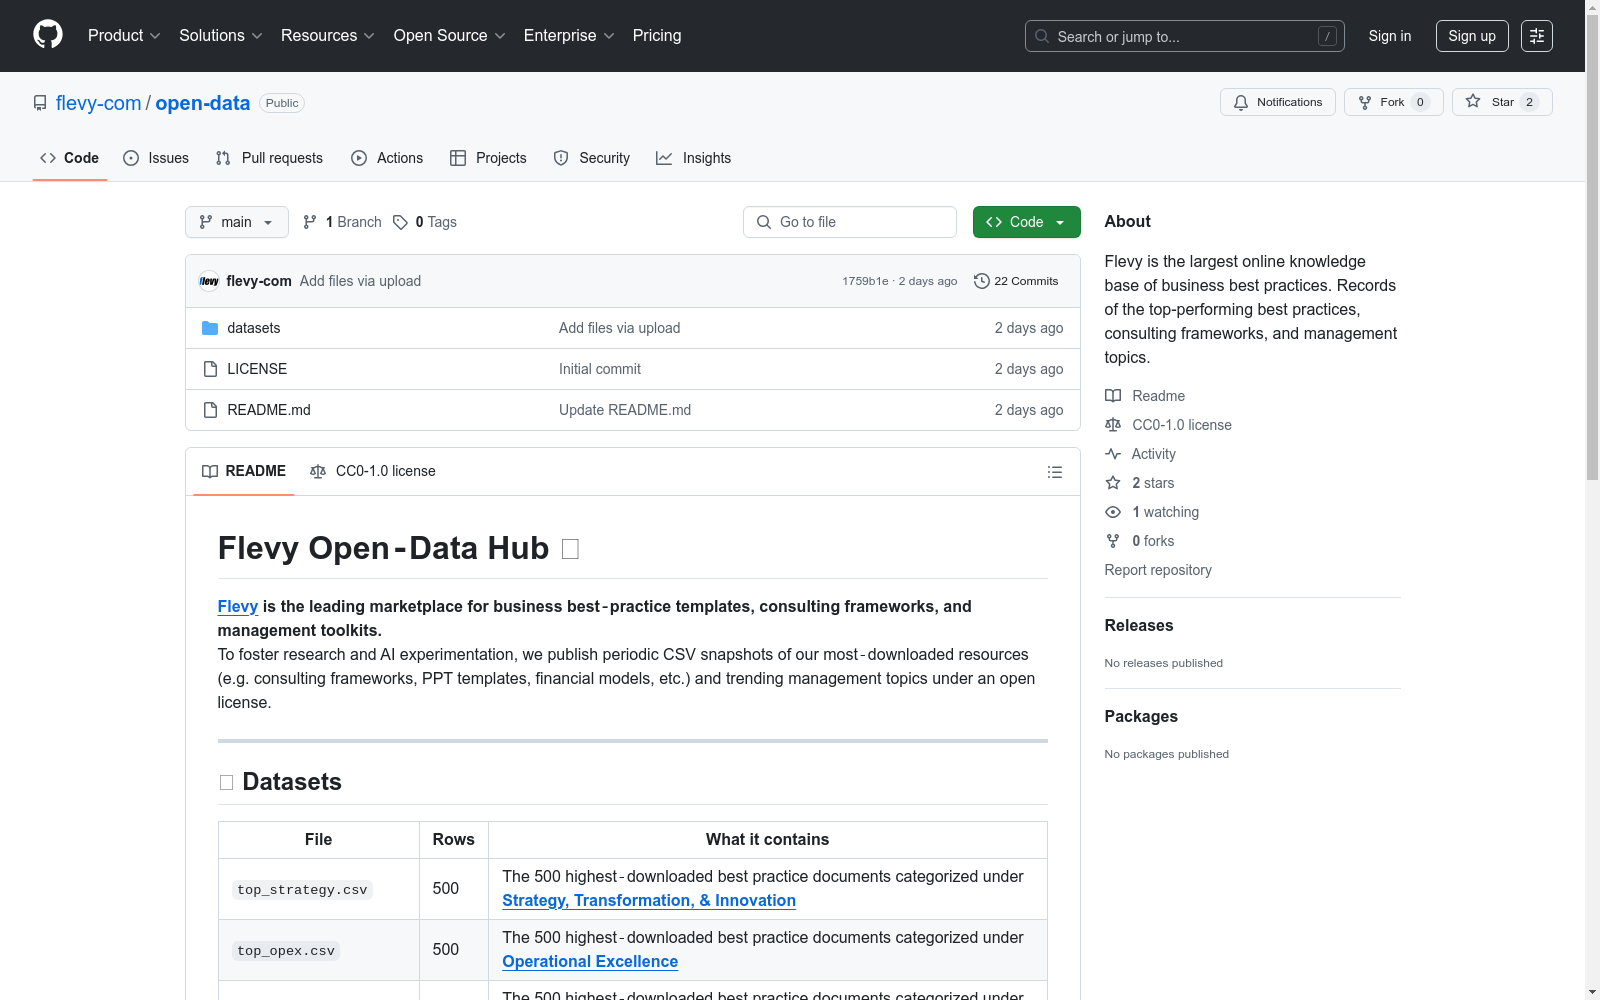Click the Sign up button
The image size is (1600, 1000).
(1471, 36)
